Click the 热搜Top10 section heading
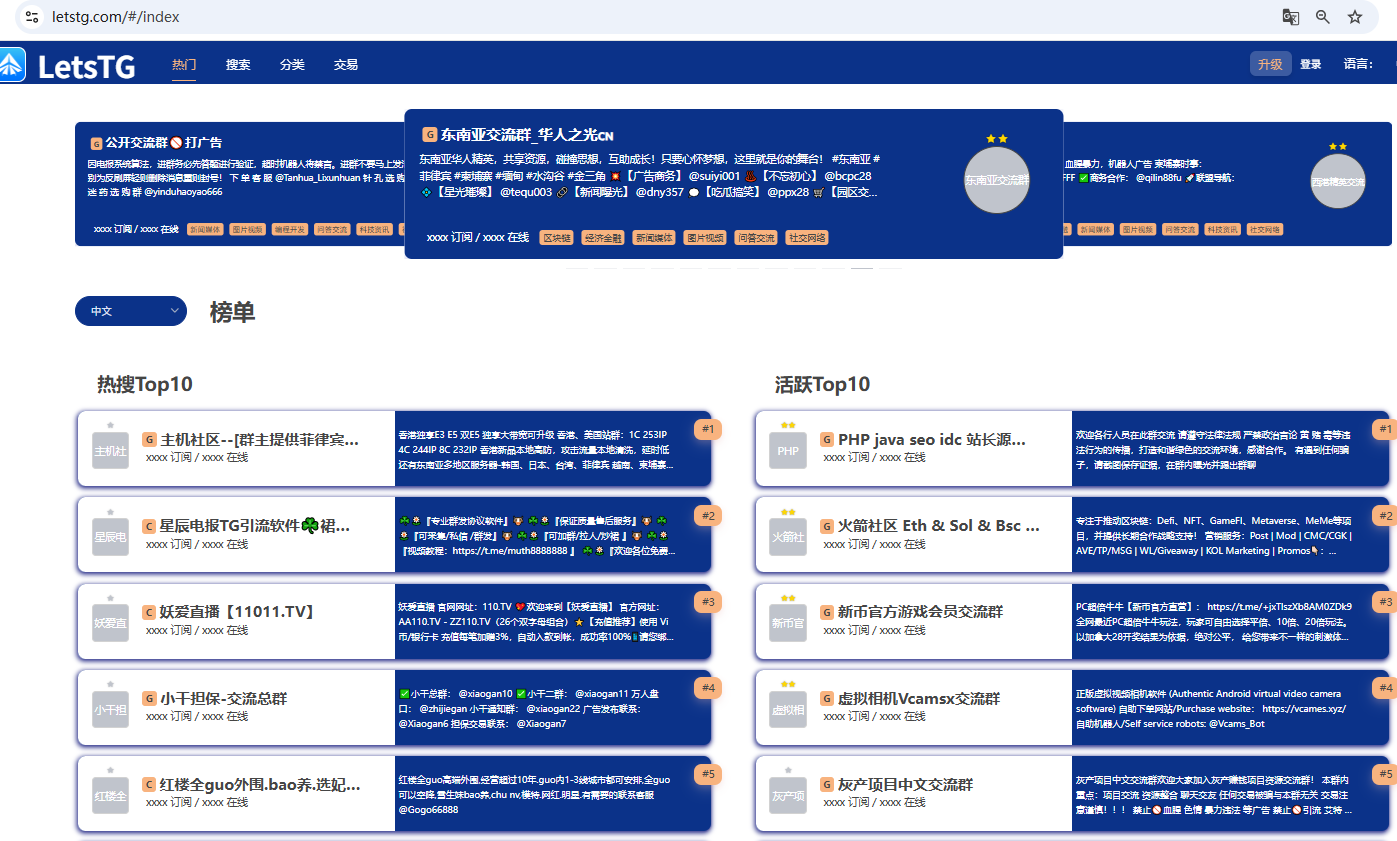The width and height of the screenshot is (1397, 841). tap(144, 384)
